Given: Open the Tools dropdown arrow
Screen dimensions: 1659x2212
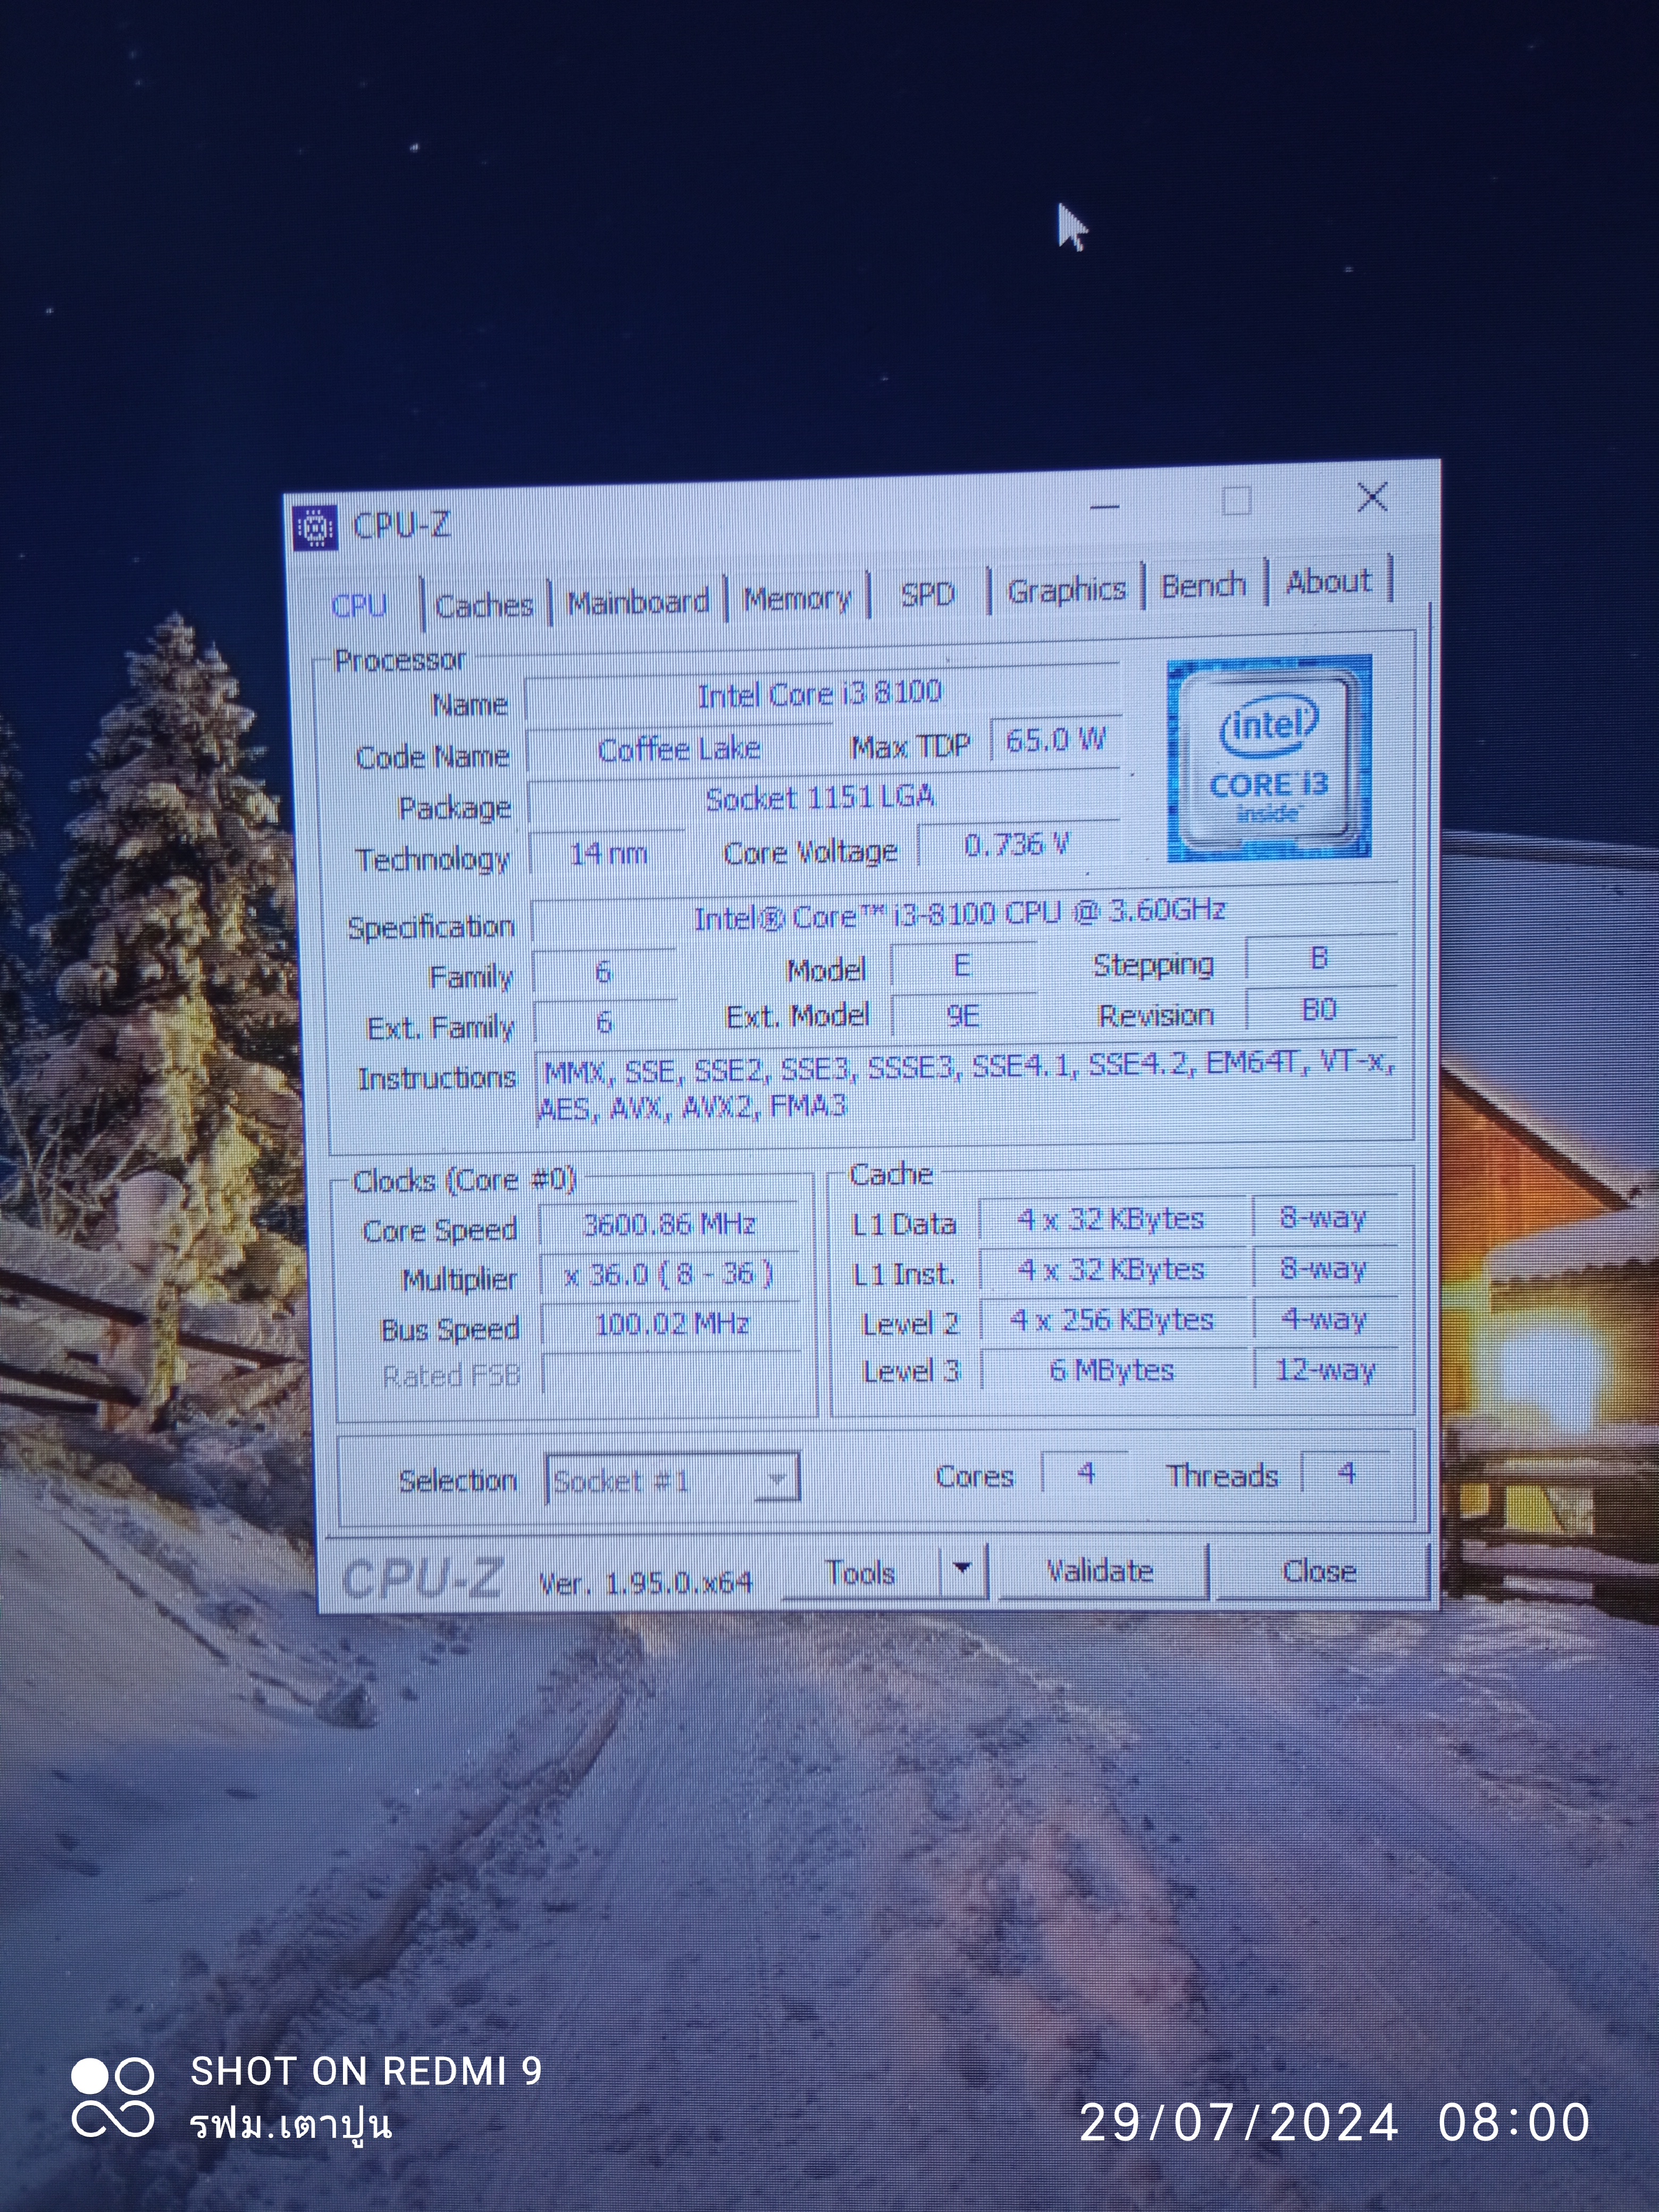Looking at the screenshot, I should coord(962,1569).
